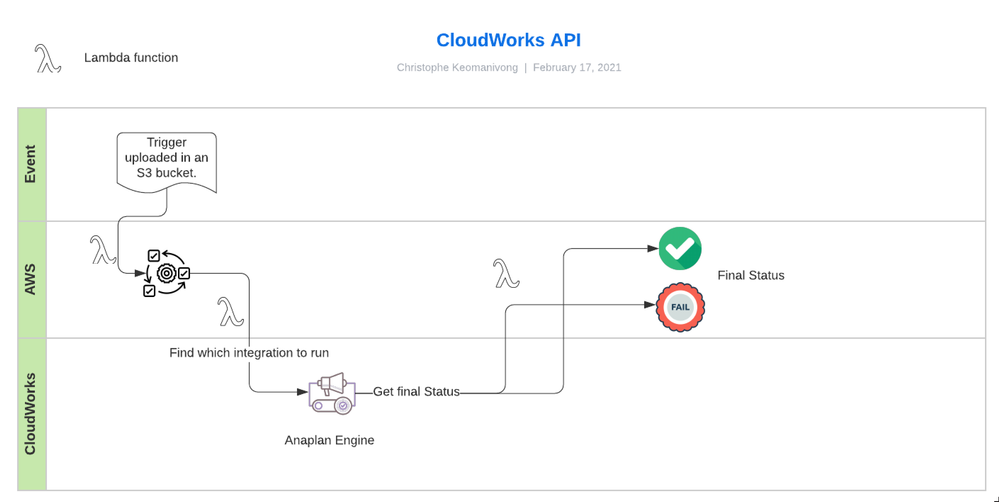Click the lambda symbol near status arrows

click(x=507, y=273)
